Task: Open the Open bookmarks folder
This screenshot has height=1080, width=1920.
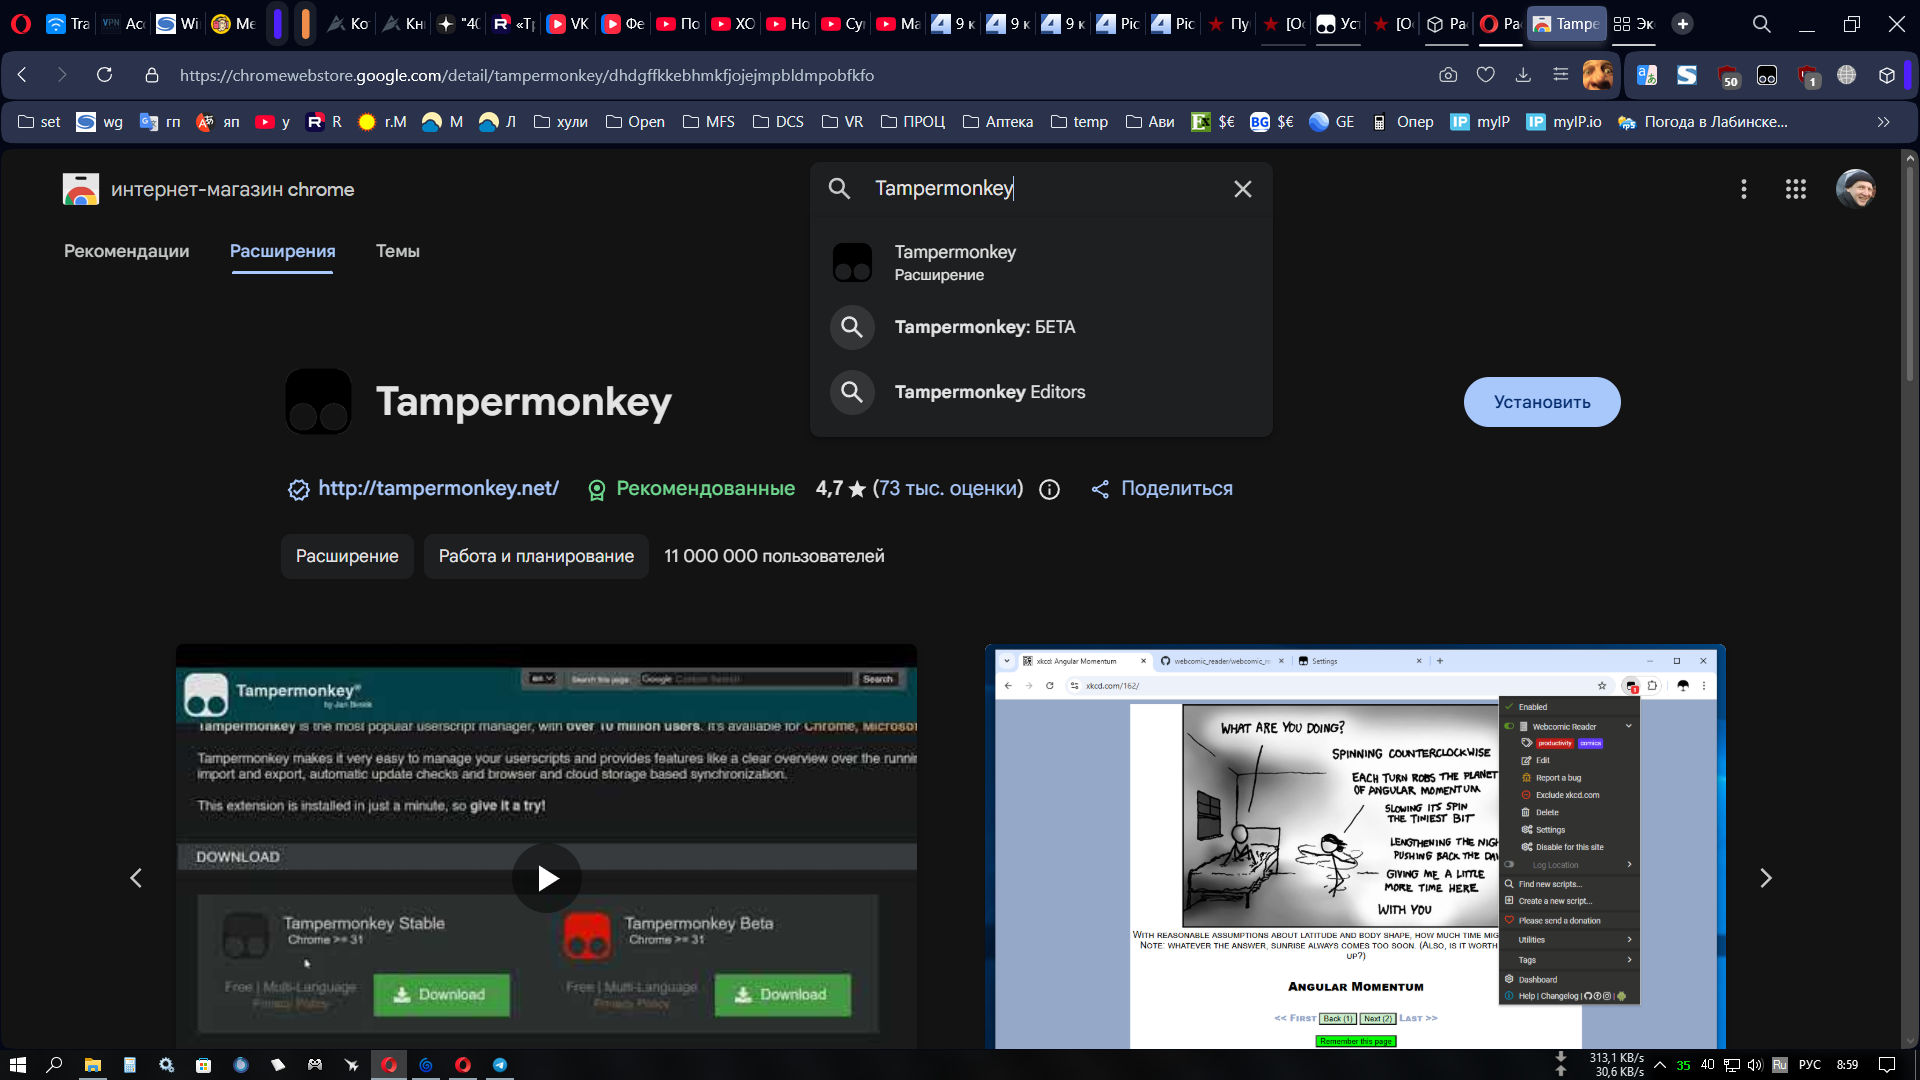Action: pyautogui.click(x=635, y=122)
